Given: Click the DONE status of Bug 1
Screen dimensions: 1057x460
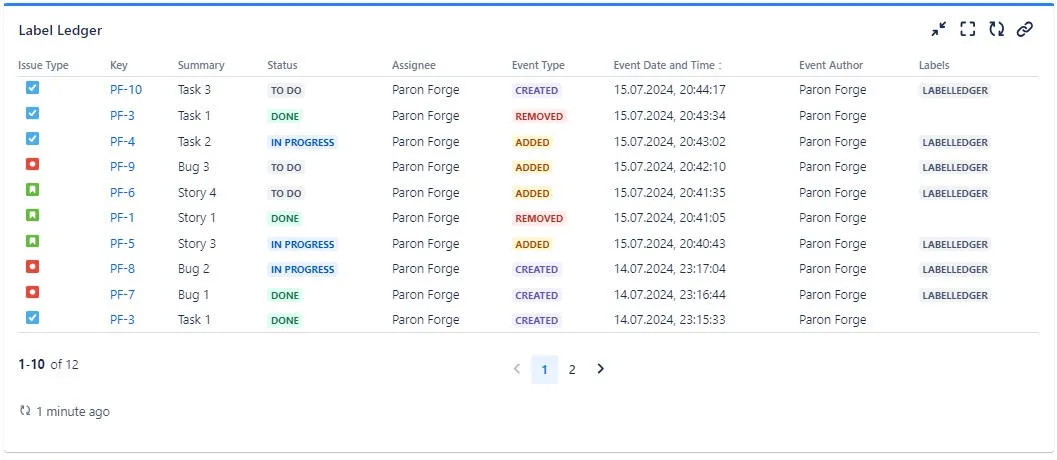Looking at the screenshot, I should [x=285, y=295].
